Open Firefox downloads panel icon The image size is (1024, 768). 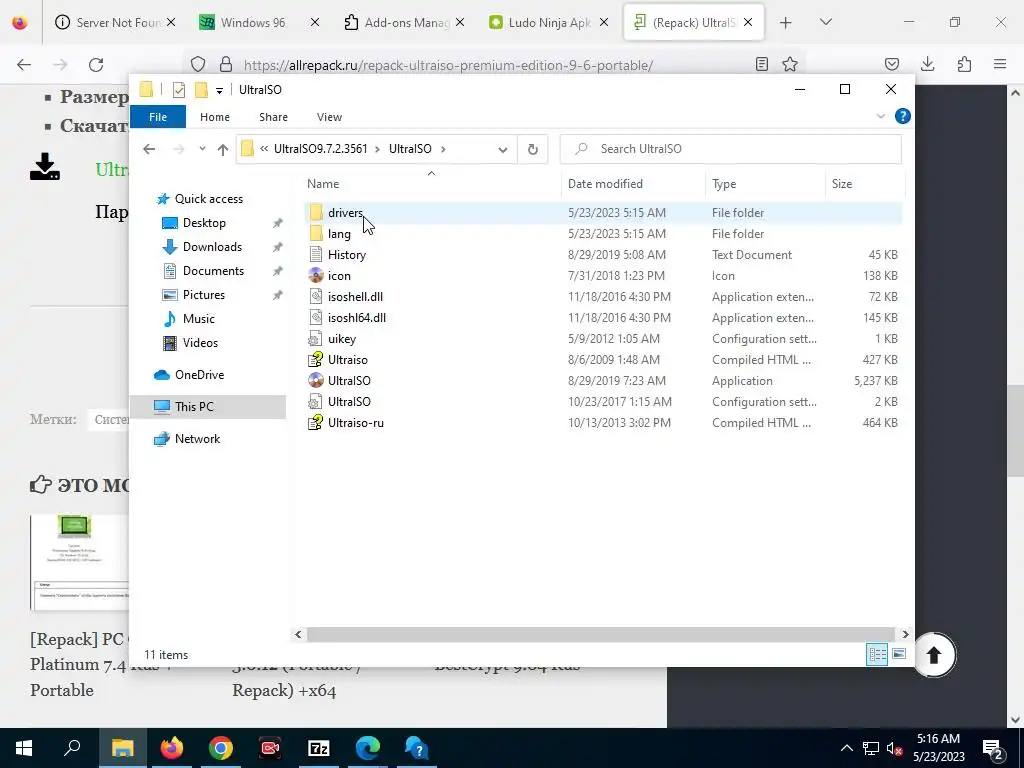[927, 64]
